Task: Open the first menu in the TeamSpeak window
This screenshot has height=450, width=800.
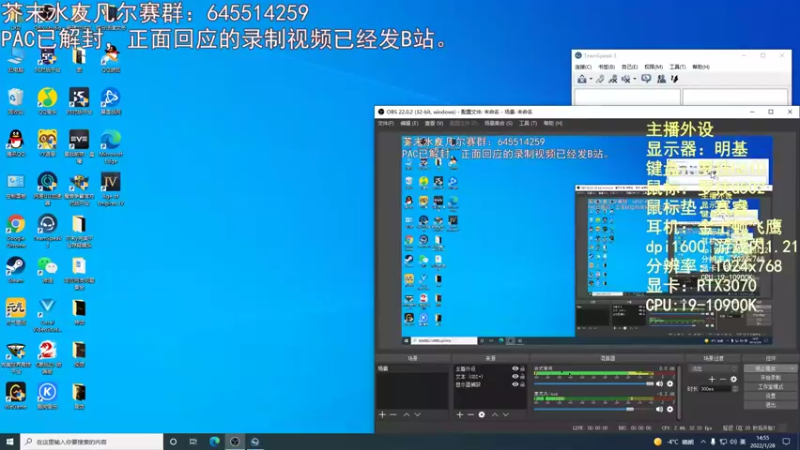Action: click(583, 67)
